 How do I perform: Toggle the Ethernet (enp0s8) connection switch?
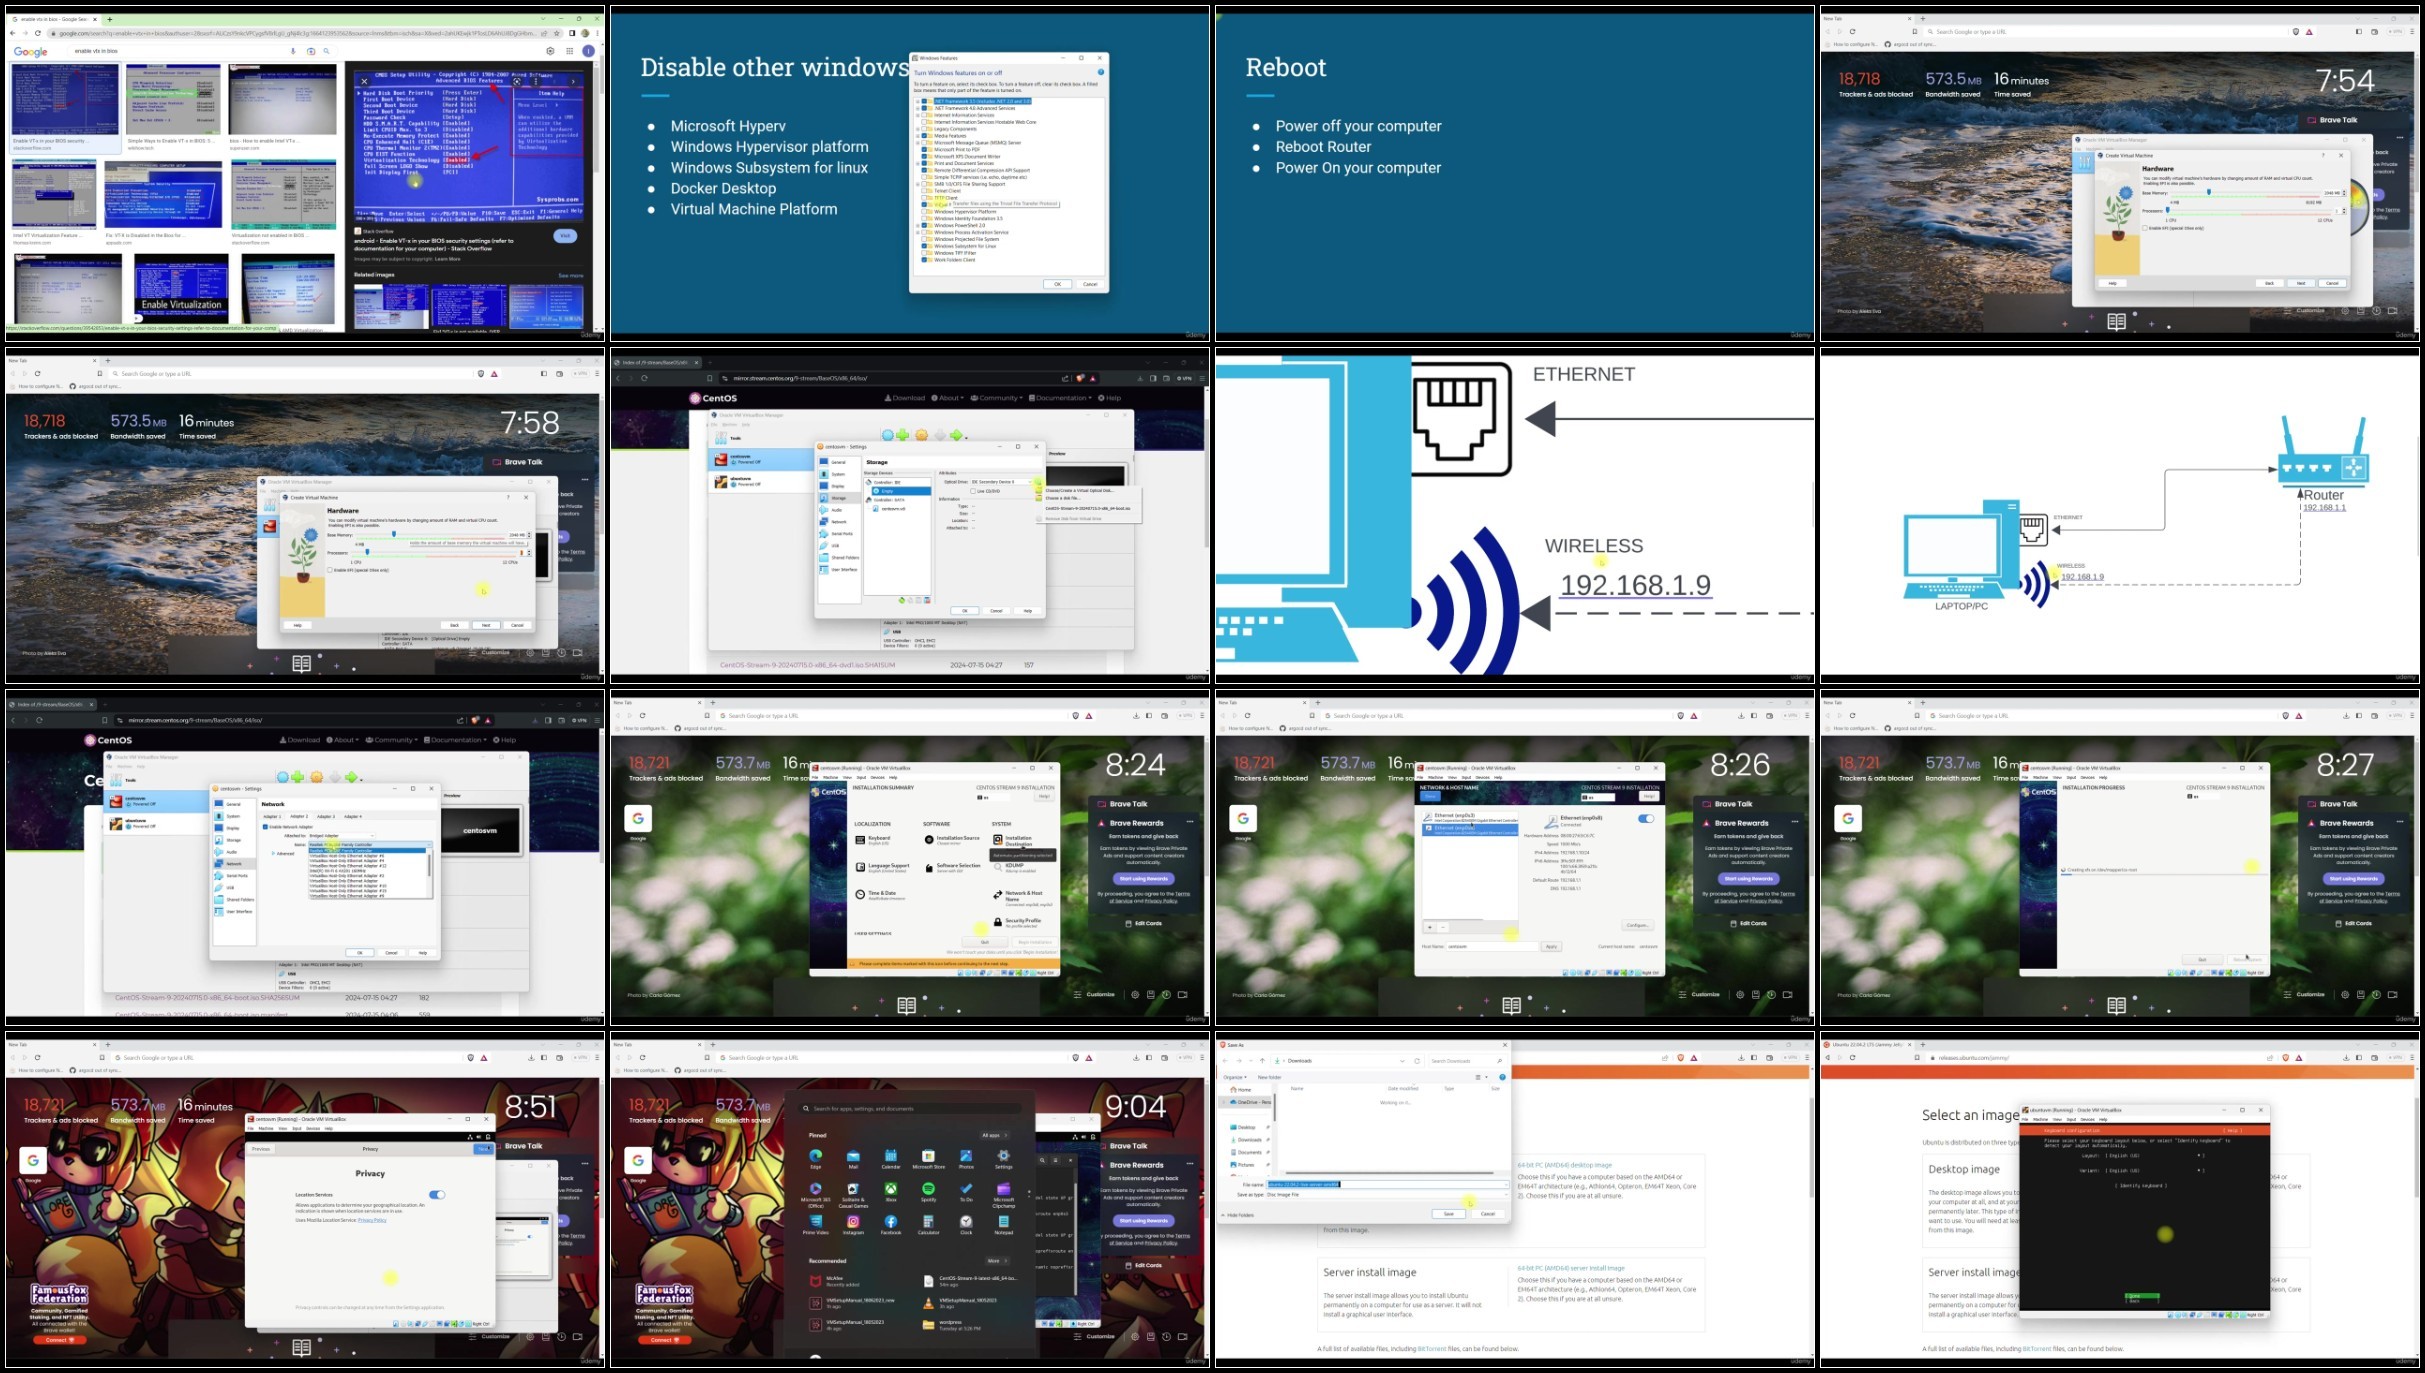tap(1645, 819)
